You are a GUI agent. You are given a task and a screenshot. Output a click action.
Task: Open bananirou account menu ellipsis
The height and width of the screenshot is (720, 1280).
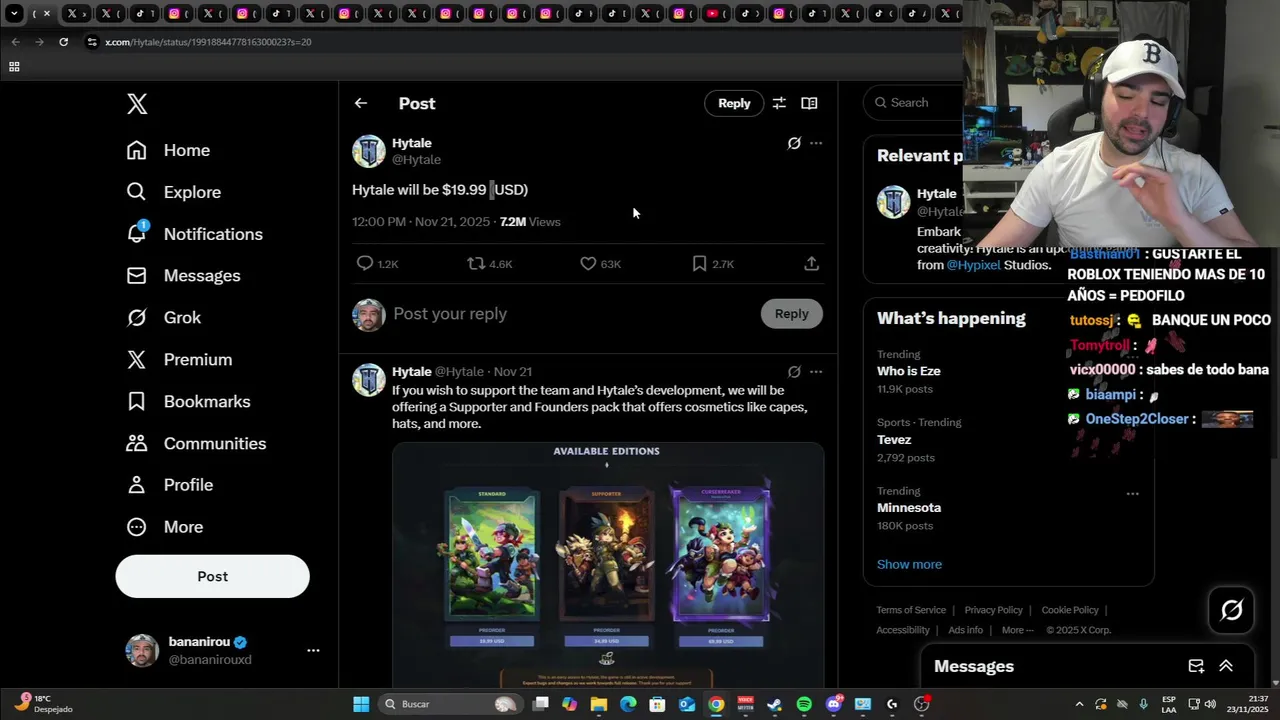point(313,650)
